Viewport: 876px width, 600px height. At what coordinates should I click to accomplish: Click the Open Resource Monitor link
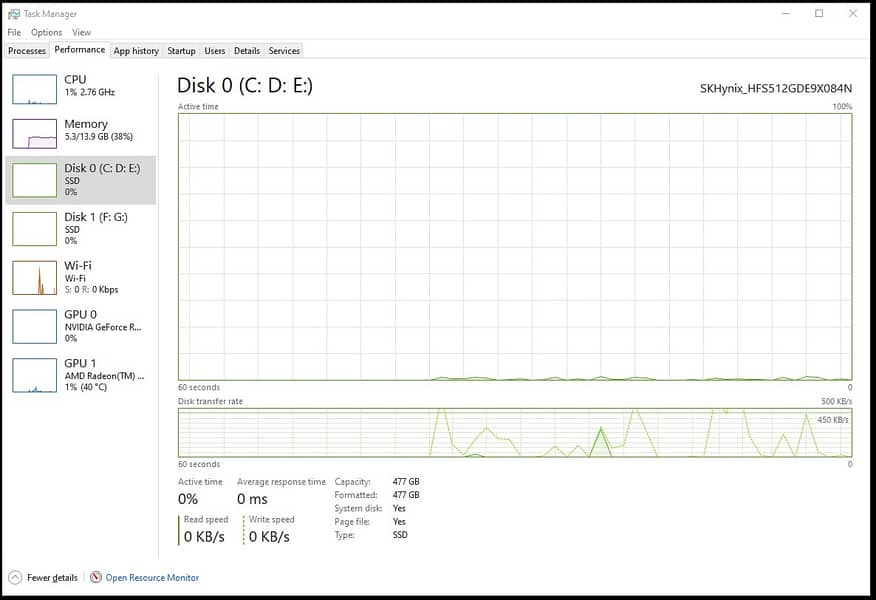click(x=152, y=577)
